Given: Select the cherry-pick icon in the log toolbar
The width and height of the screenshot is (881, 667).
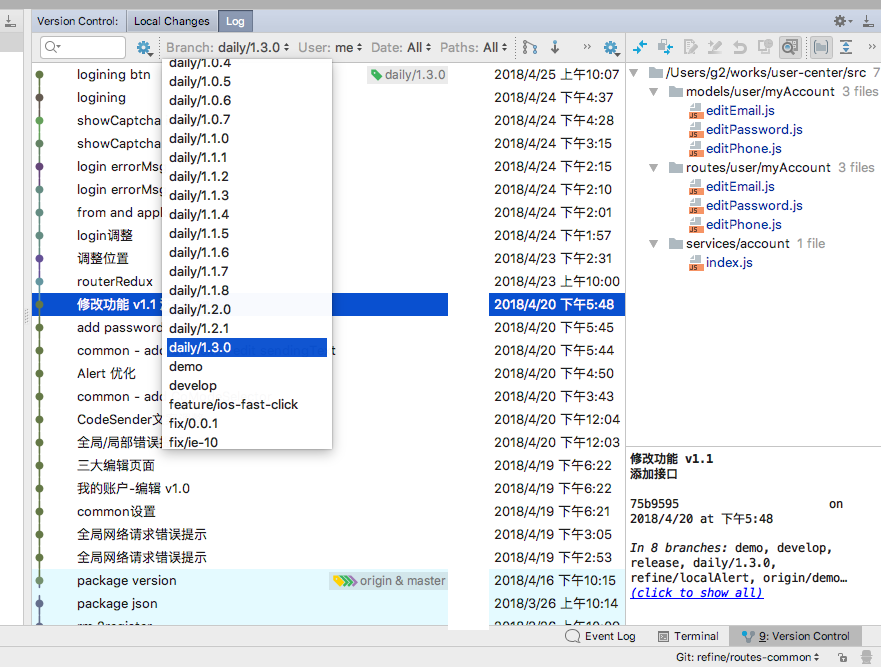Looking at the screenshot, I should (x=665, y=46).
